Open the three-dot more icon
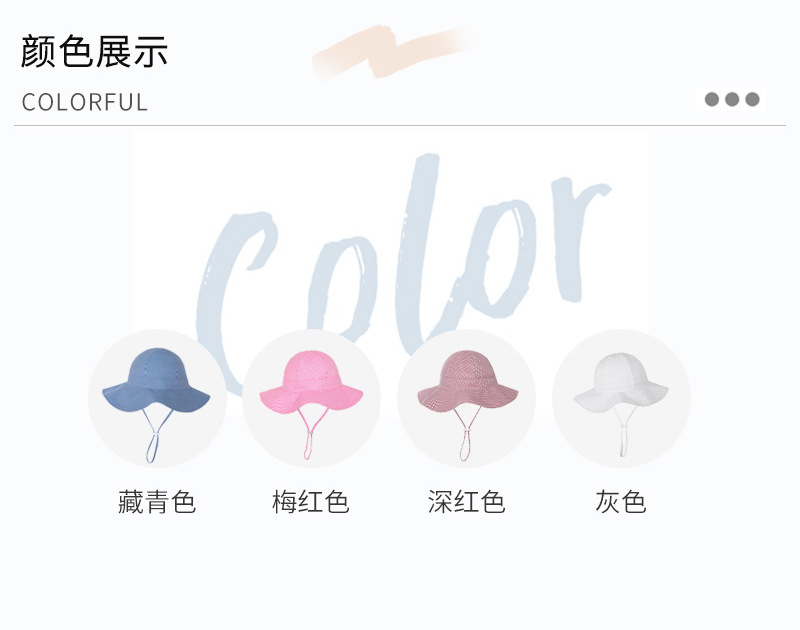The width and height of the screenshot is (800, 630). pos(732,99)
